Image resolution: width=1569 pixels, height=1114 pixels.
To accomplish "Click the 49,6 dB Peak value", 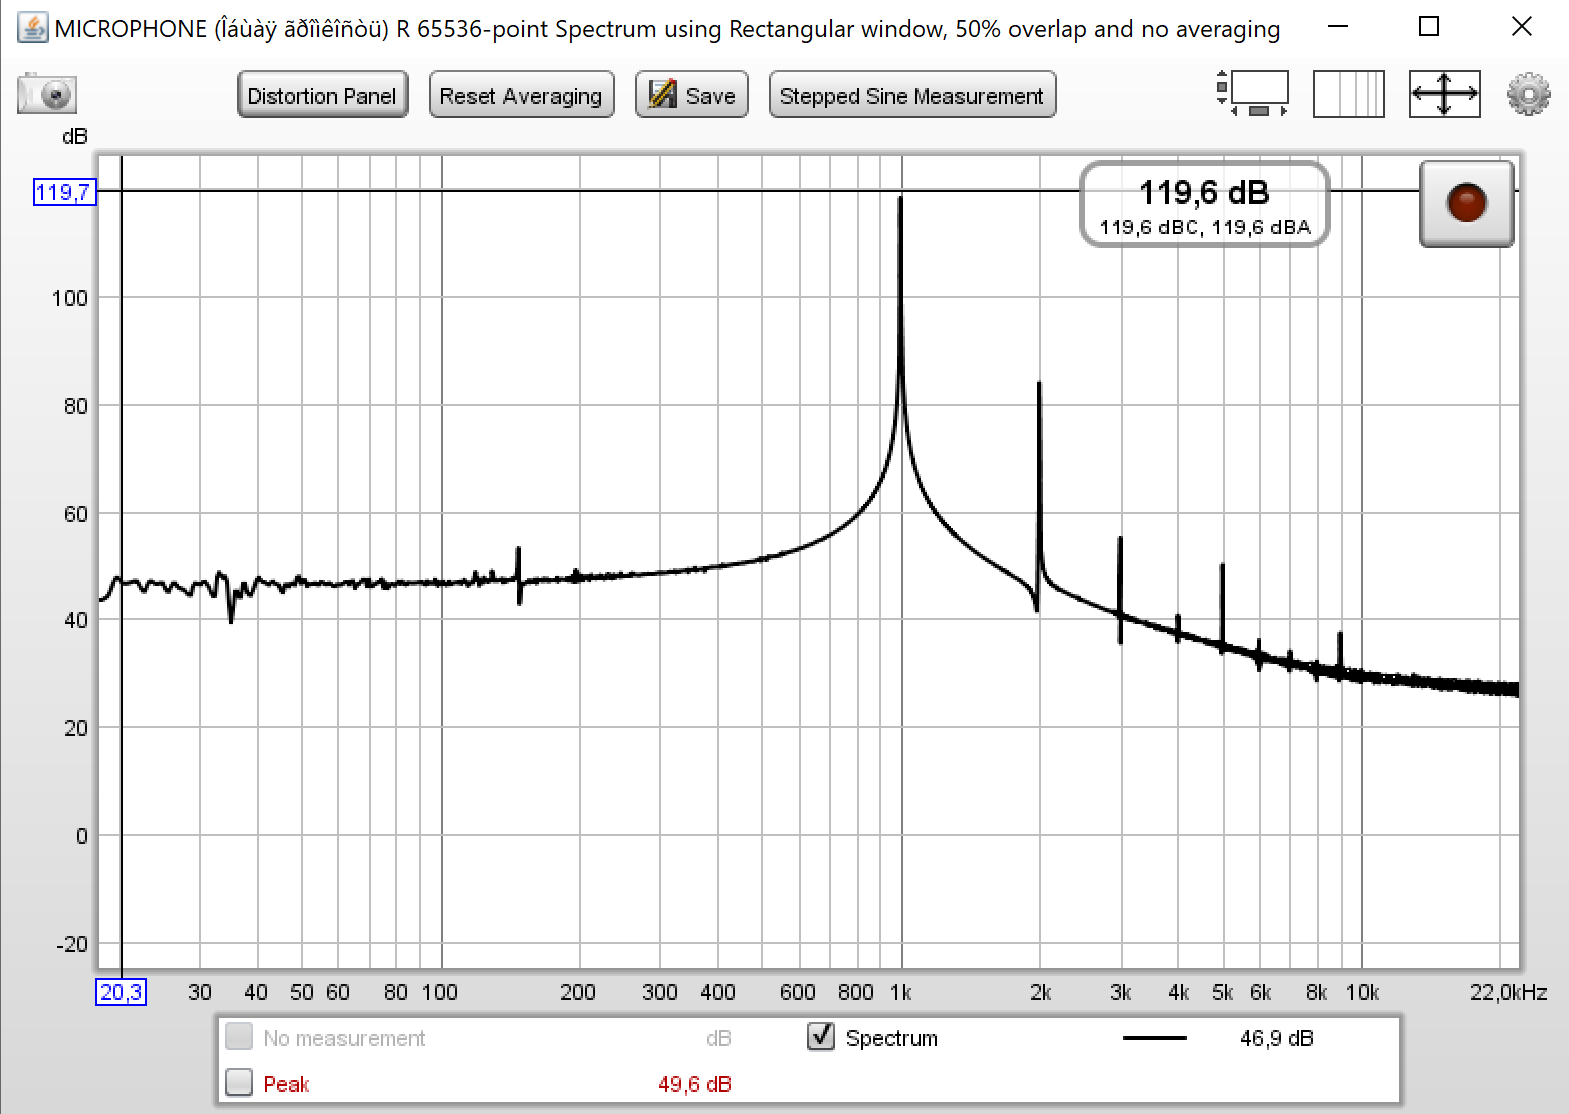I will point(695,1084).
